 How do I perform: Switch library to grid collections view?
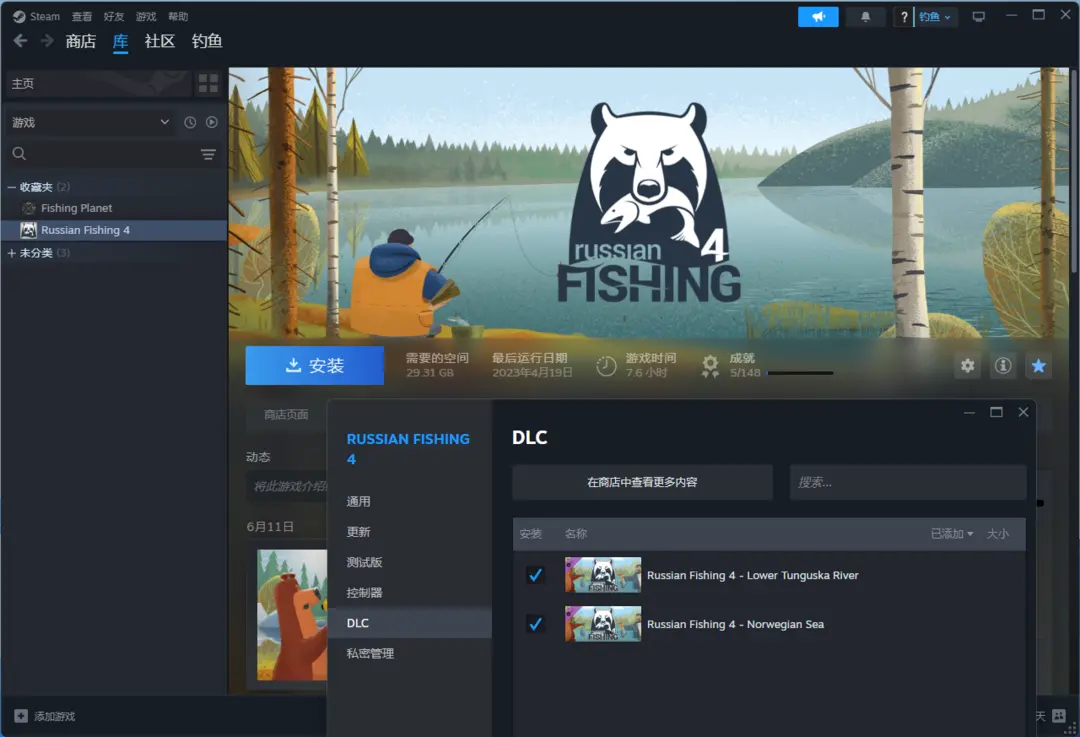click(208, 83)
